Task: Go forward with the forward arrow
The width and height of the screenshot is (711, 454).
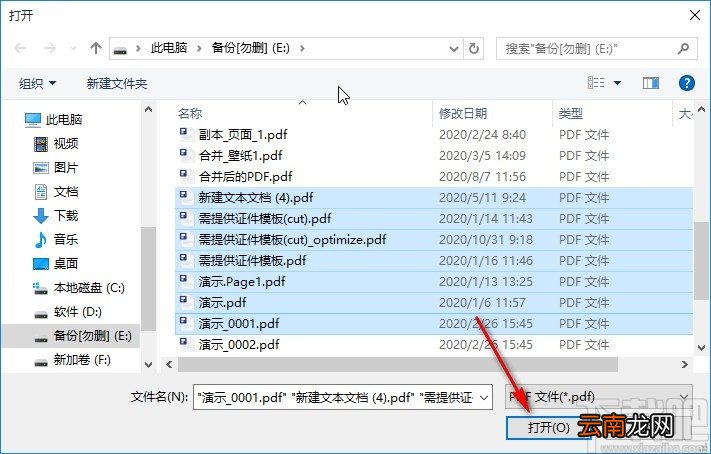Action: [49, 48]
